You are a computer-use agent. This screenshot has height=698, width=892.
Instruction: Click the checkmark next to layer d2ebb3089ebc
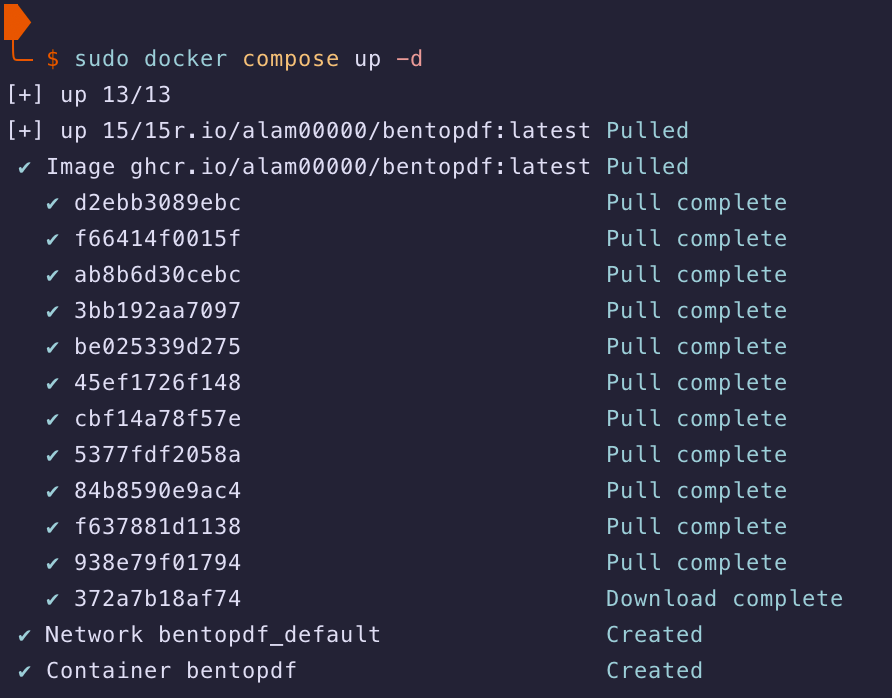pos(53,203)
